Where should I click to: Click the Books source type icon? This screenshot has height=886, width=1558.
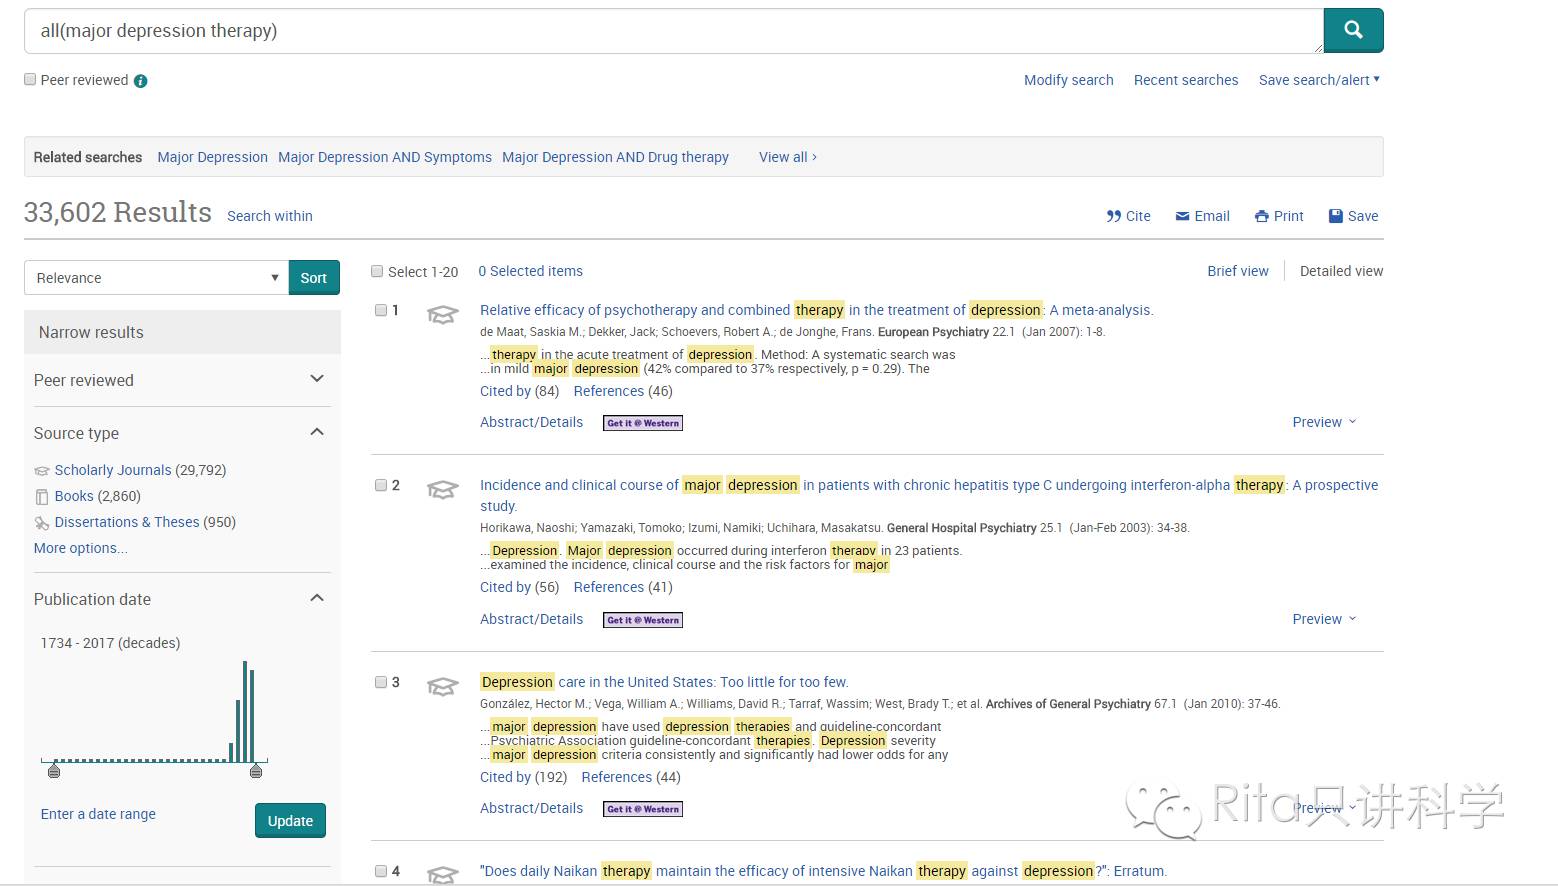click(x=42, y=497)
